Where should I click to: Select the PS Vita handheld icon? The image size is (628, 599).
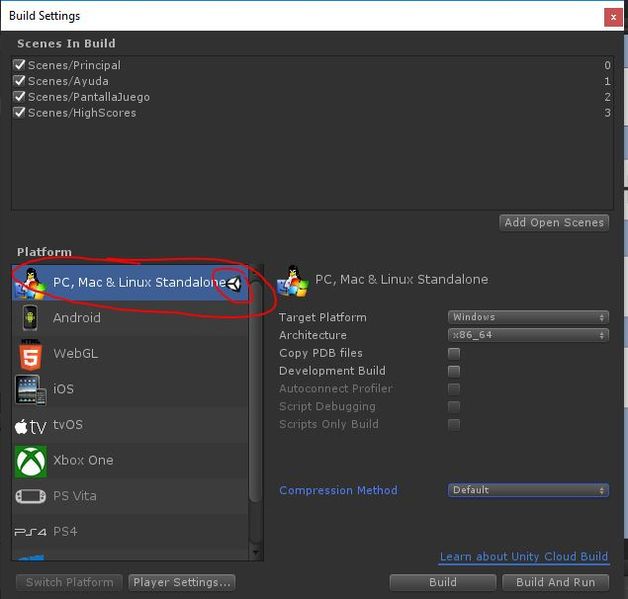[x=31, y=496]
